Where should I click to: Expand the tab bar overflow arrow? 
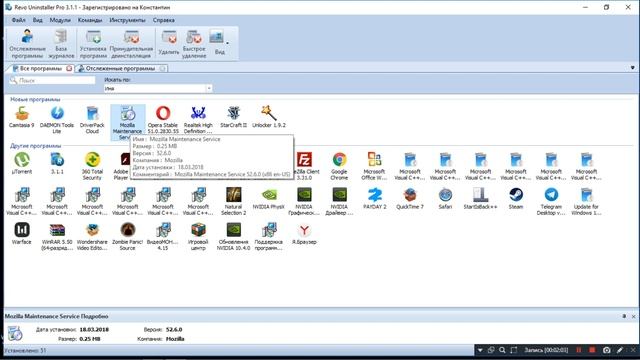click(x=632, y=68)
